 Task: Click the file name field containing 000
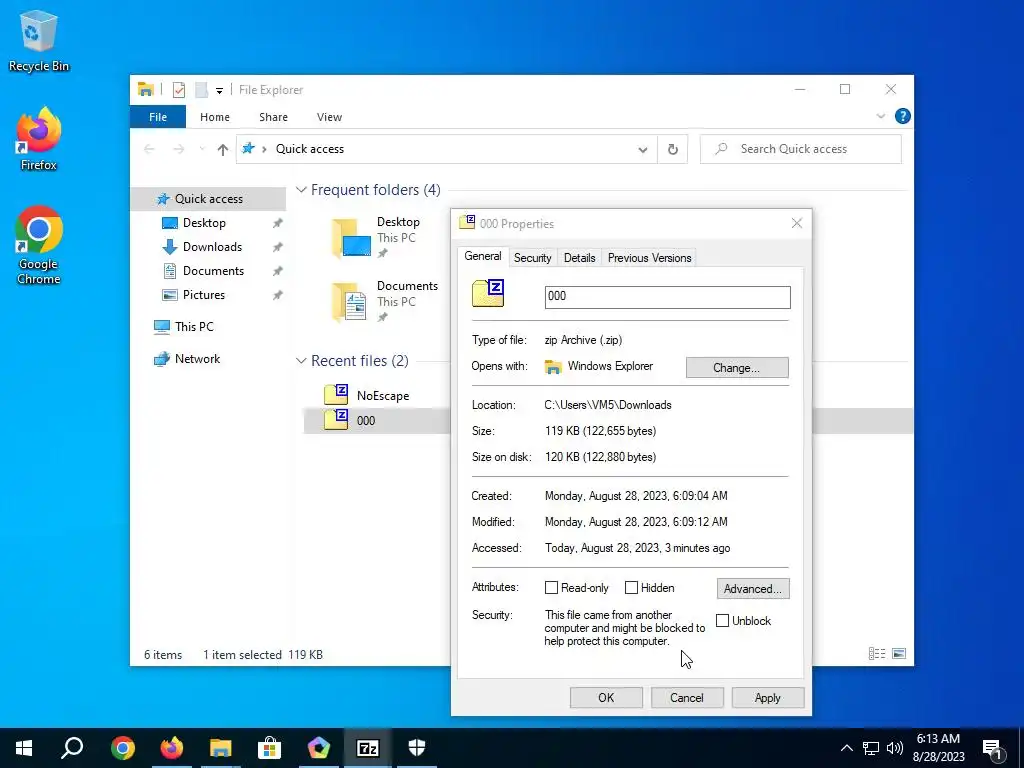click(667, 297)
